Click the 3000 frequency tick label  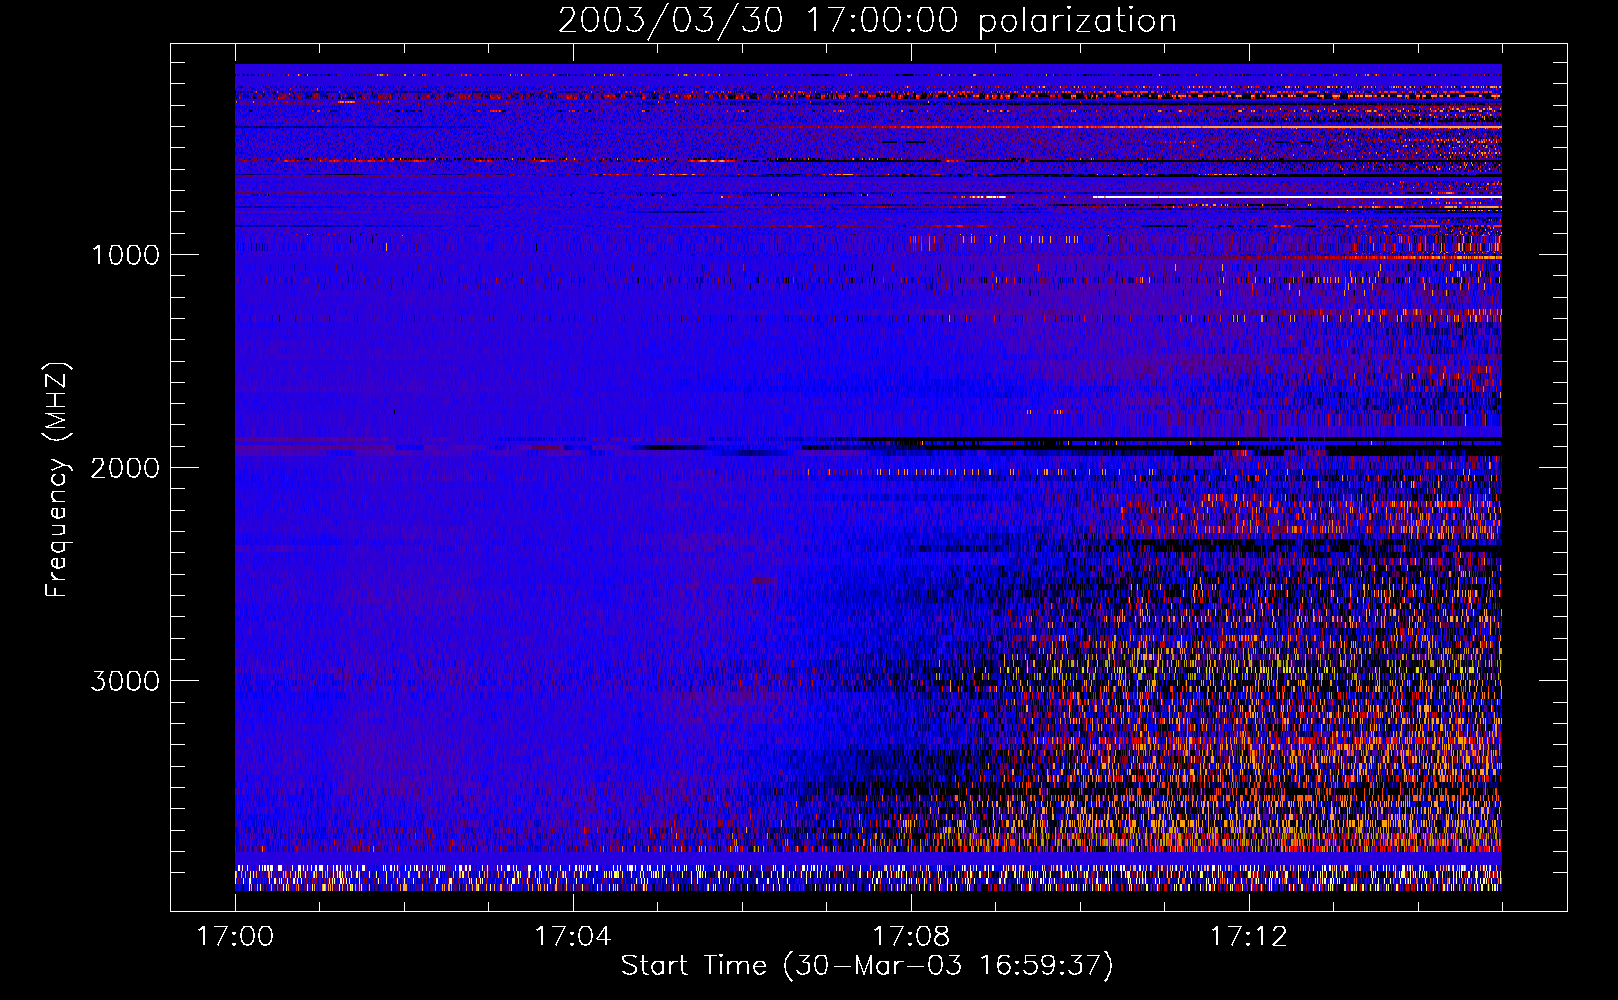tap(125, 681)
